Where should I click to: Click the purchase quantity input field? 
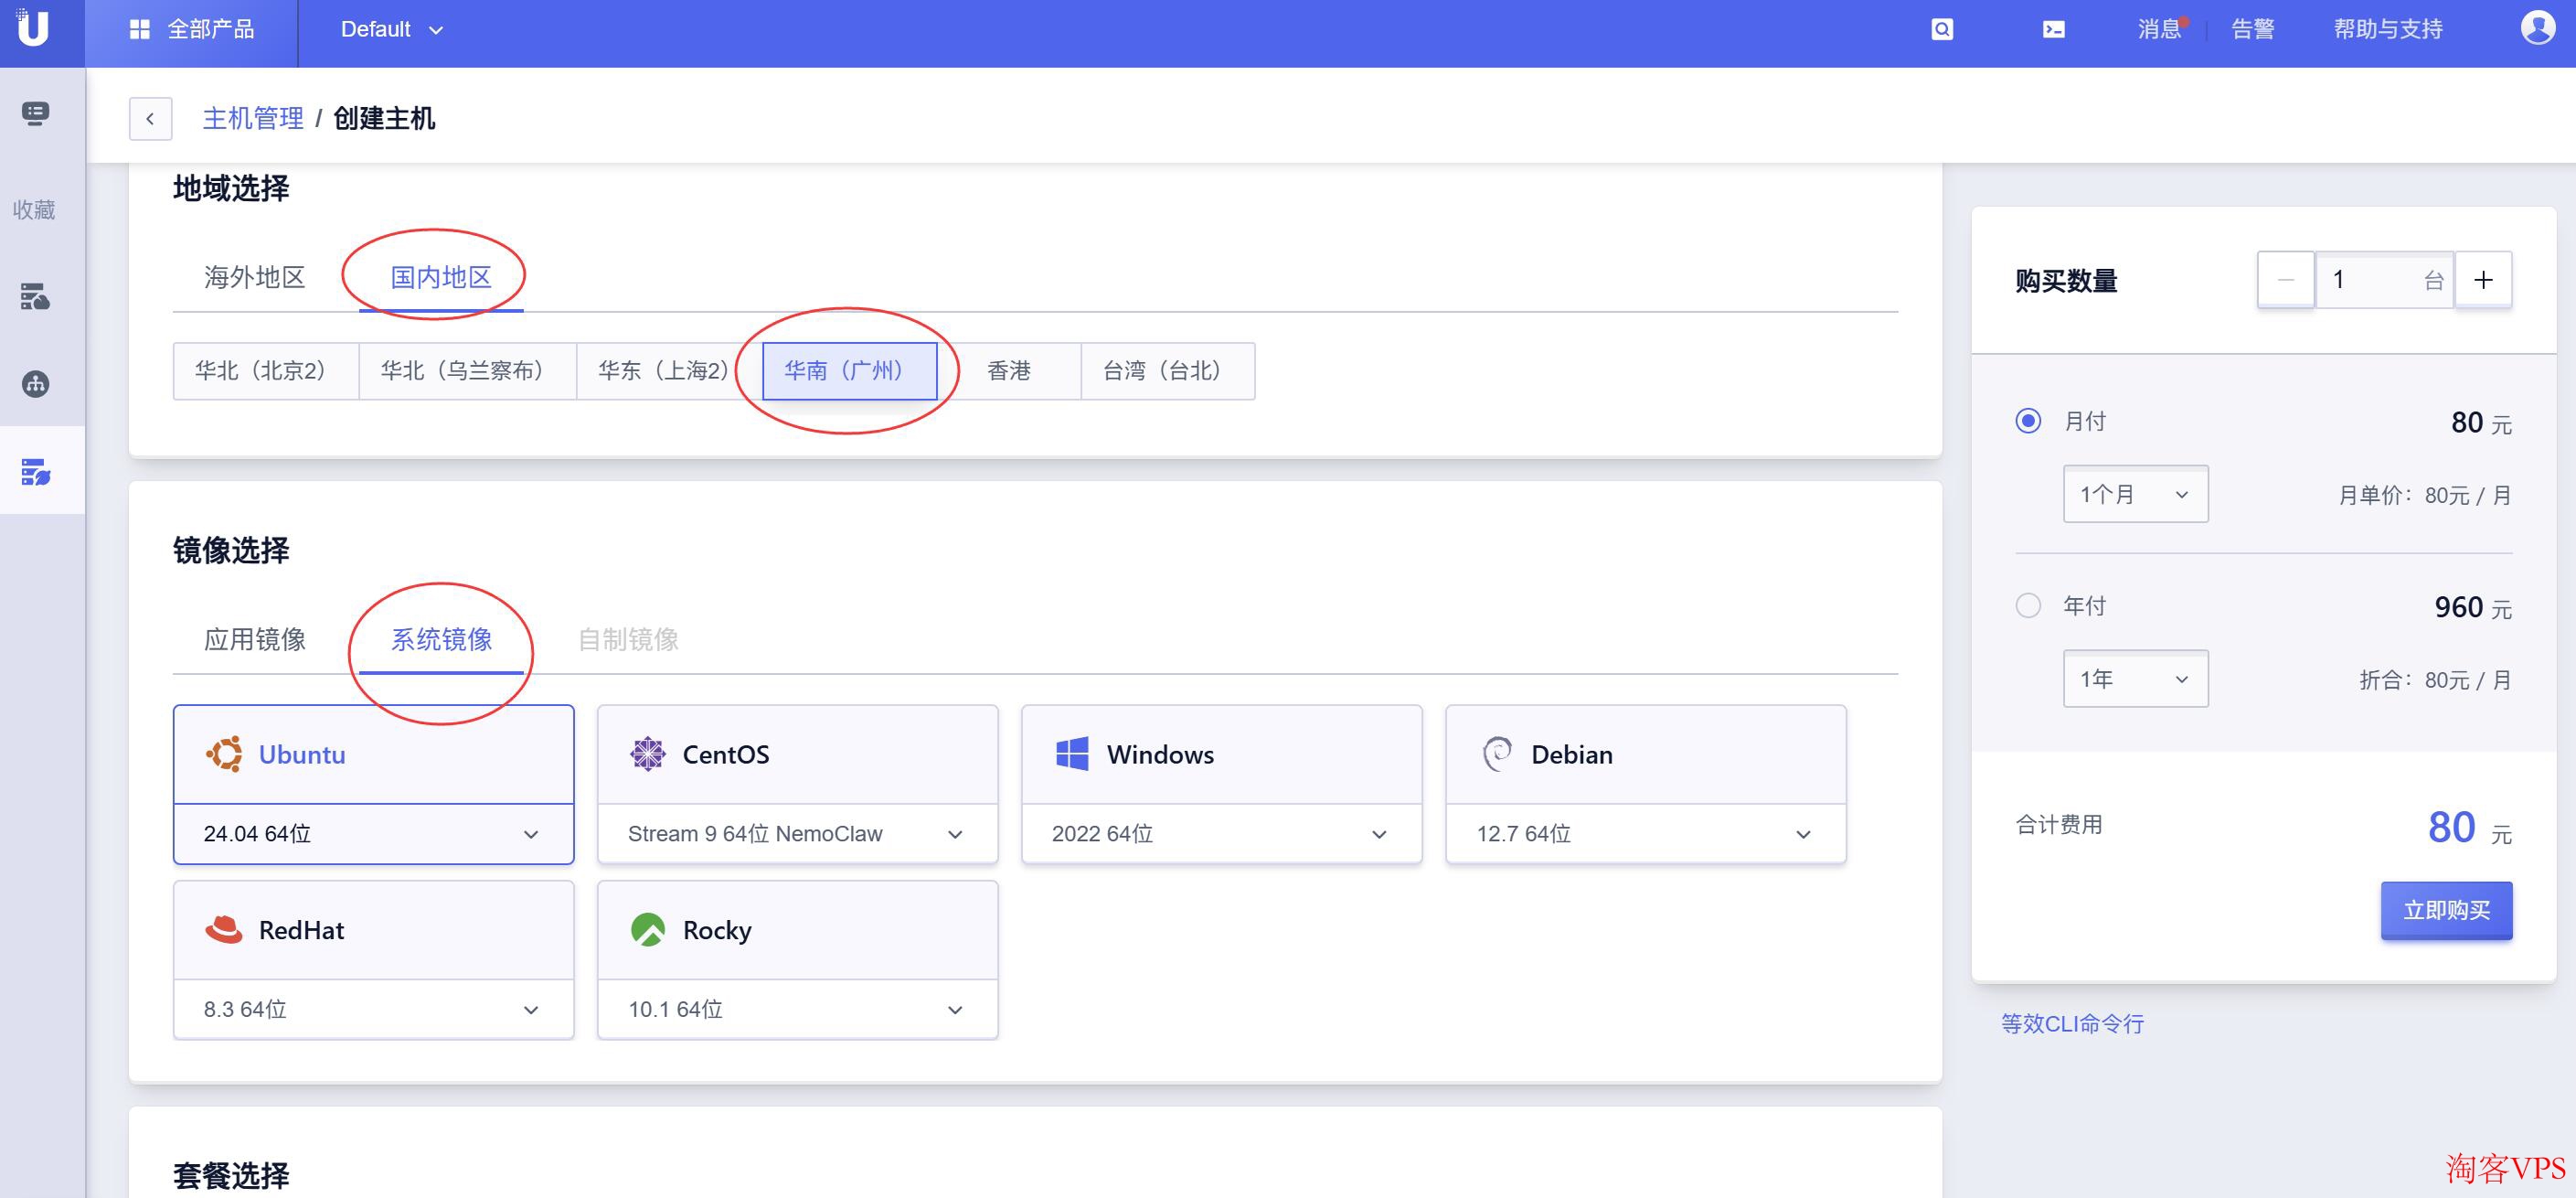click(2384, 280)
